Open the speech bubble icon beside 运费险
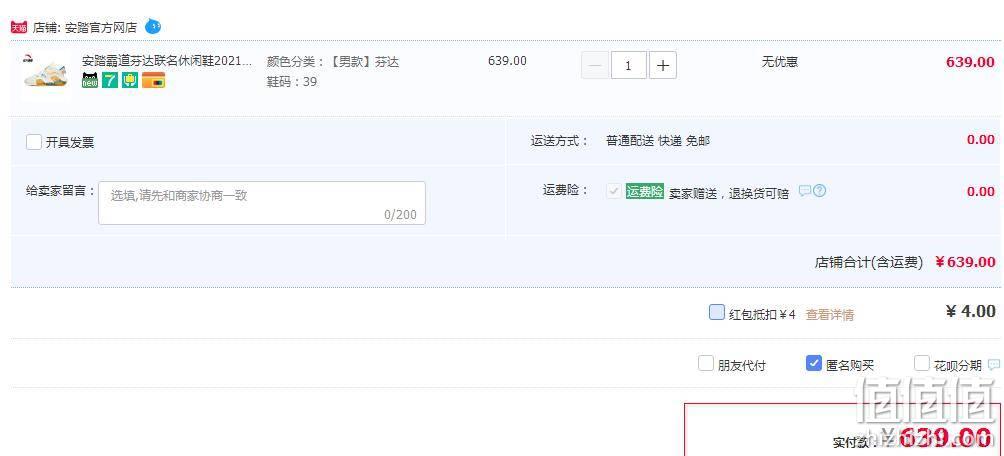The image size is (1004, 456). [805, 191]
